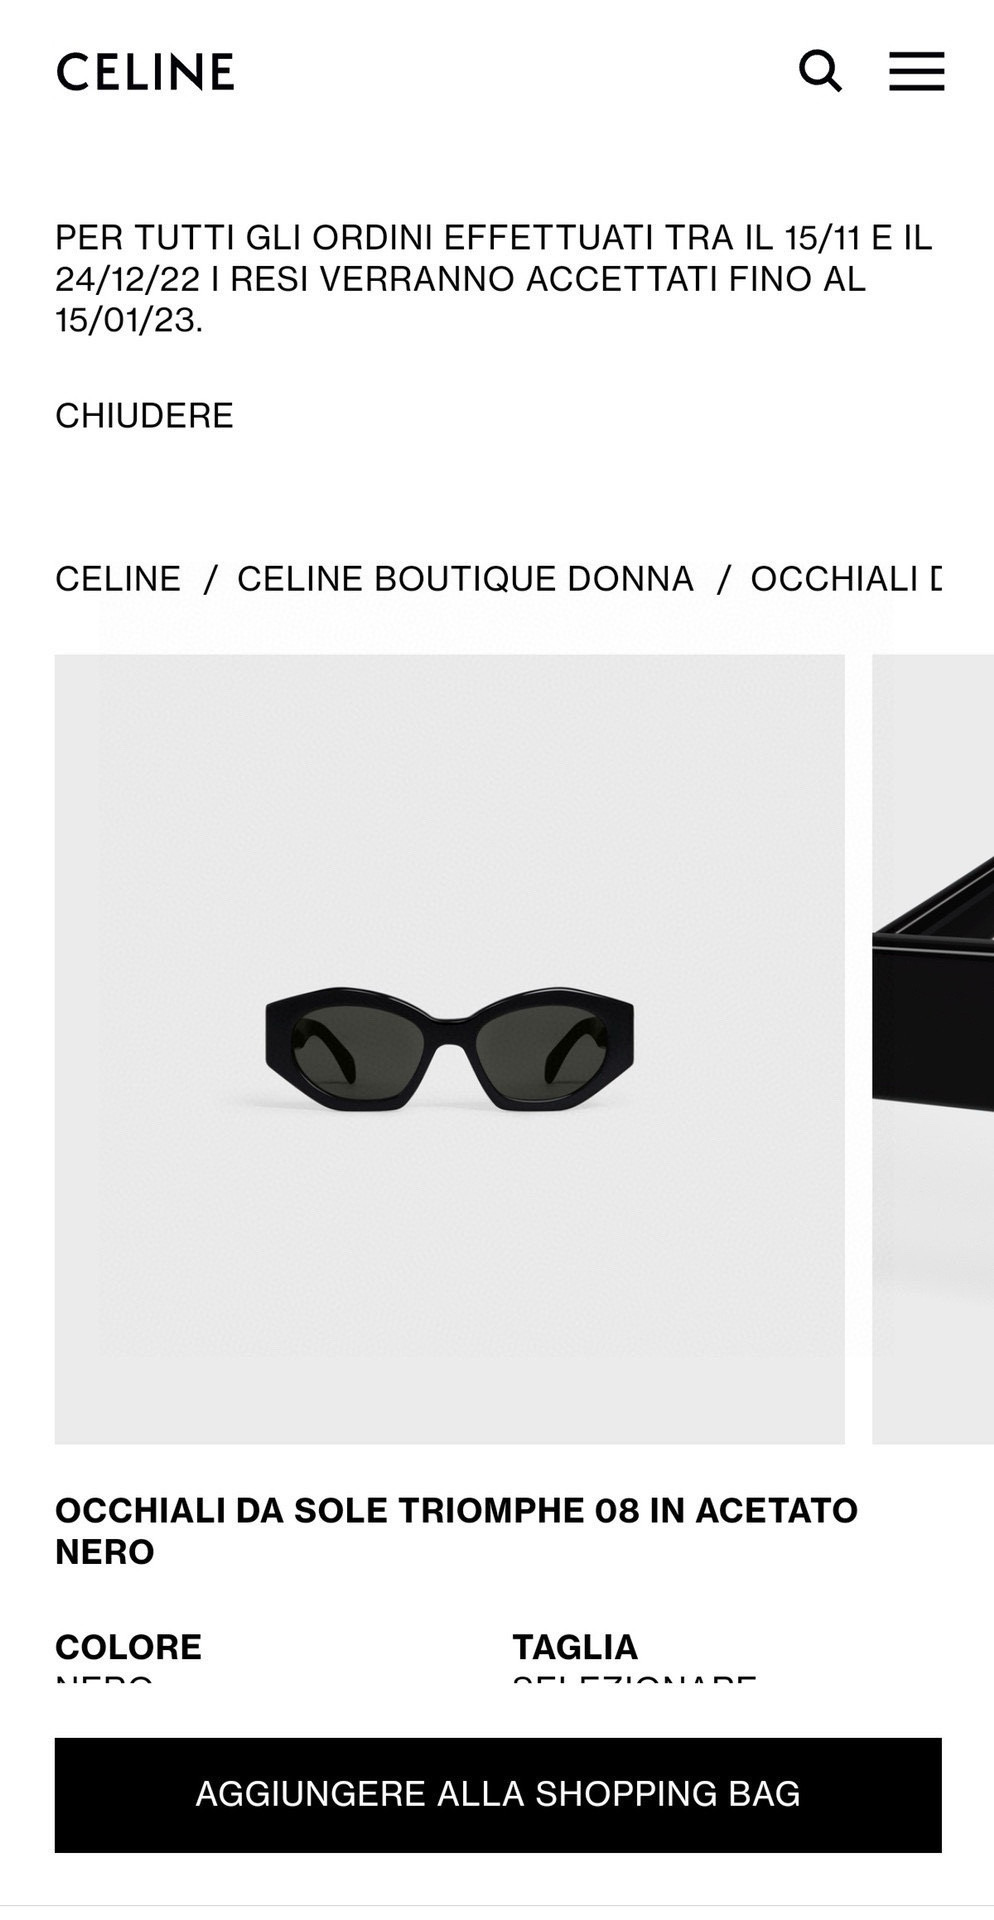994x1920 pixels.
Task: Open the truncated OCCHIALI breadcrumb
Action: pos(846,578)
